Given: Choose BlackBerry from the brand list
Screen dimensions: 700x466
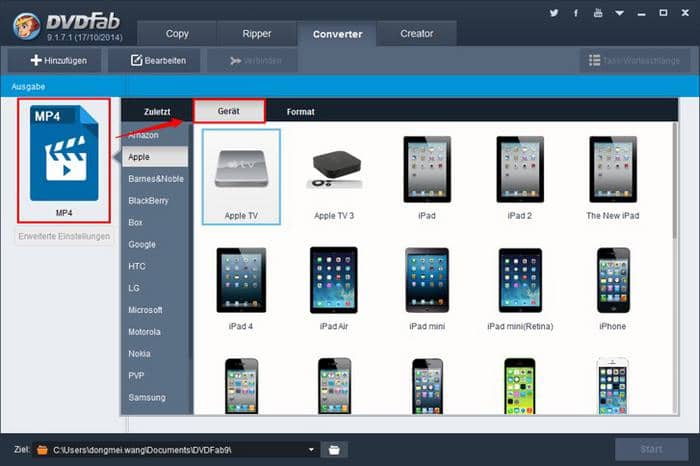Looking at the screenshot, I should point(150,200).
